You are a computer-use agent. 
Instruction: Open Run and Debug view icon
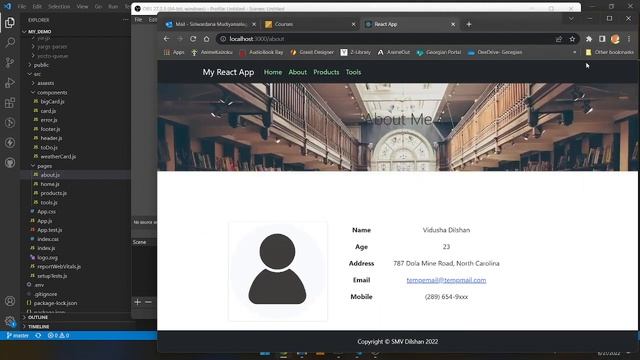pos(10,82)
